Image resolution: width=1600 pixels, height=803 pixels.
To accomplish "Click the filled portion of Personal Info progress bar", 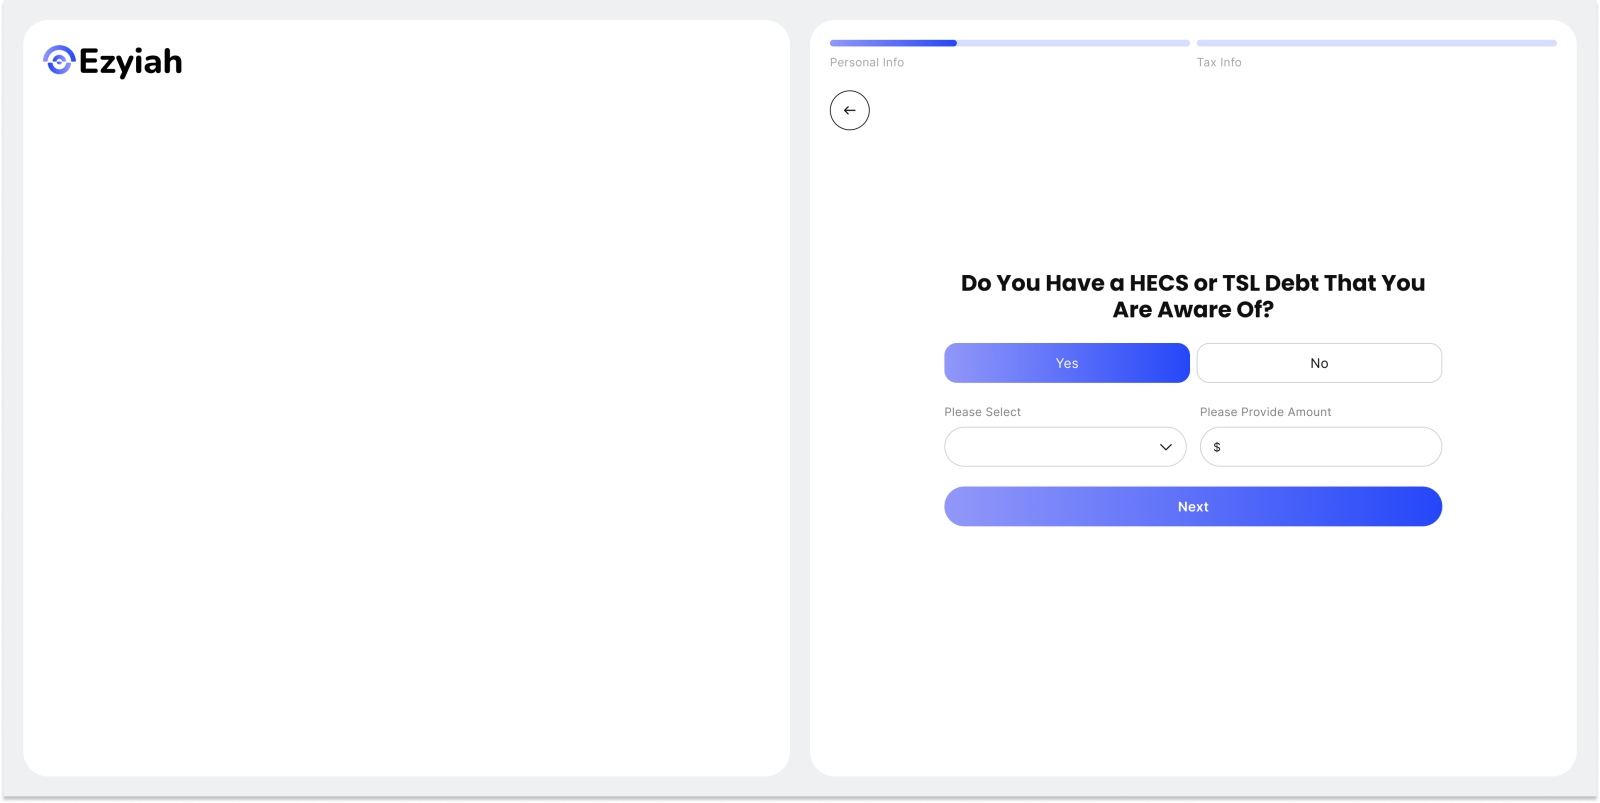I will pyautogui.click(x=893, y=43).
